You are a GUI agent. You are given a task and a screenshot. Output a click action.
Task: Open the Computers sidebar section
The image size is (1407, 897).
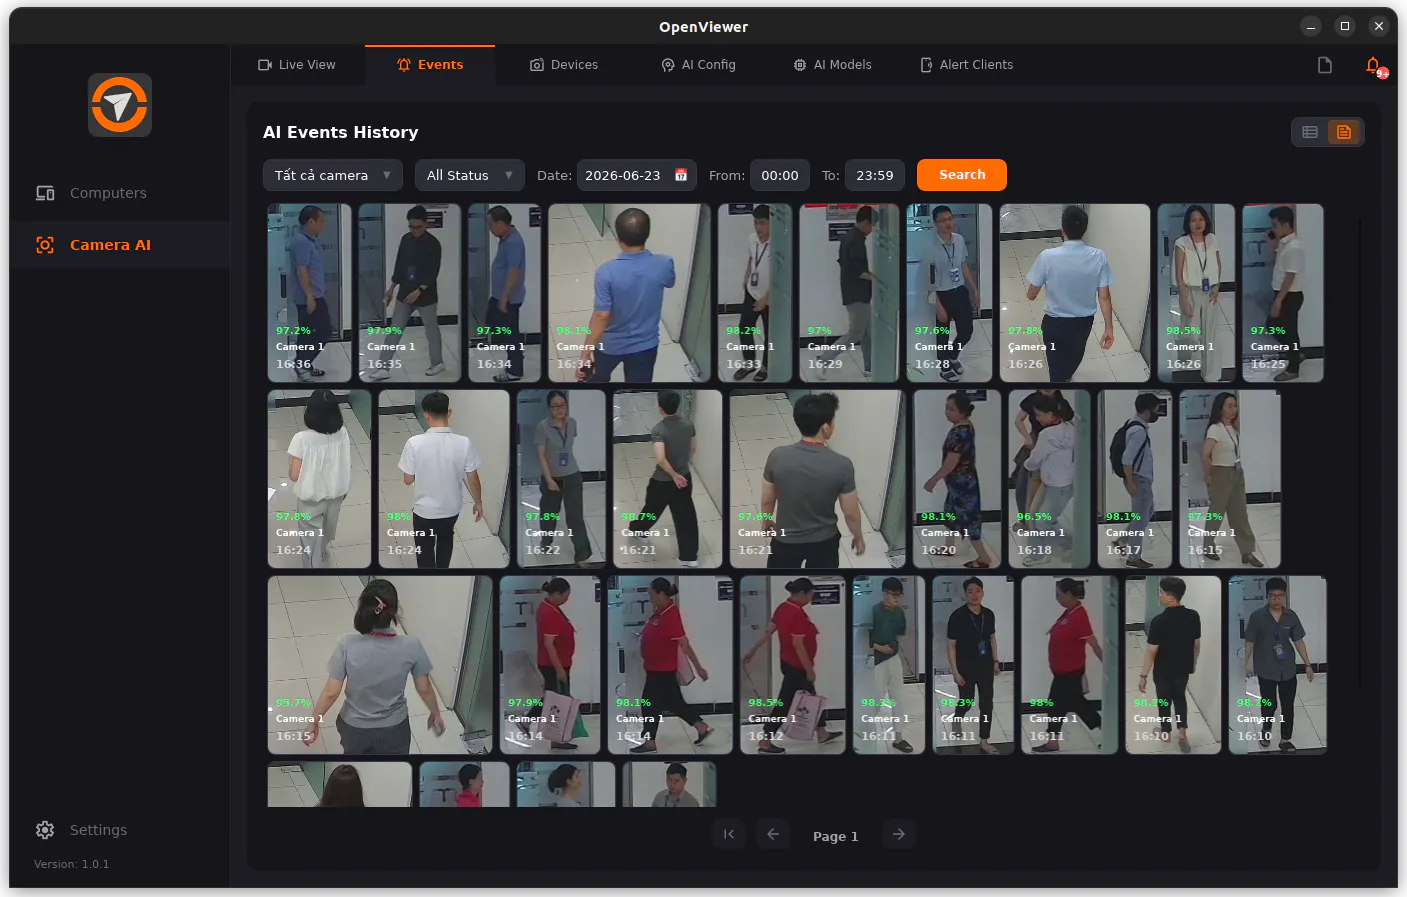[x=120, y=193]
